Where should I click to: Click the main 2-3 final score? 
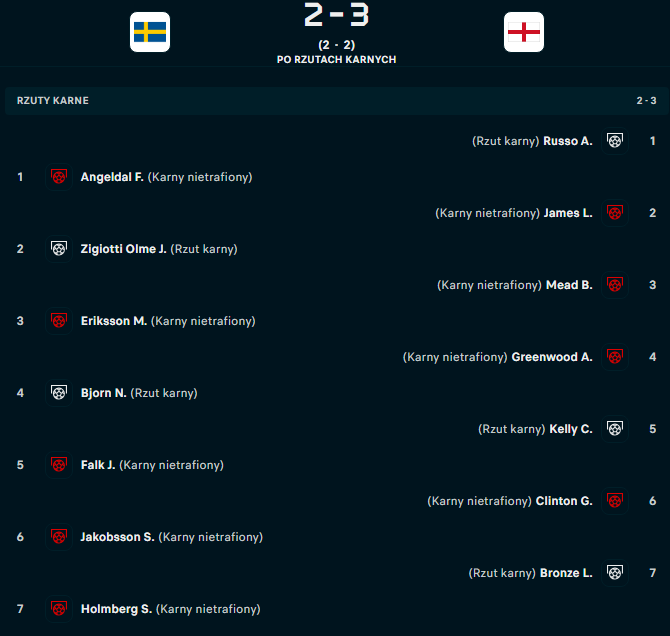click(x=336, y=15)
